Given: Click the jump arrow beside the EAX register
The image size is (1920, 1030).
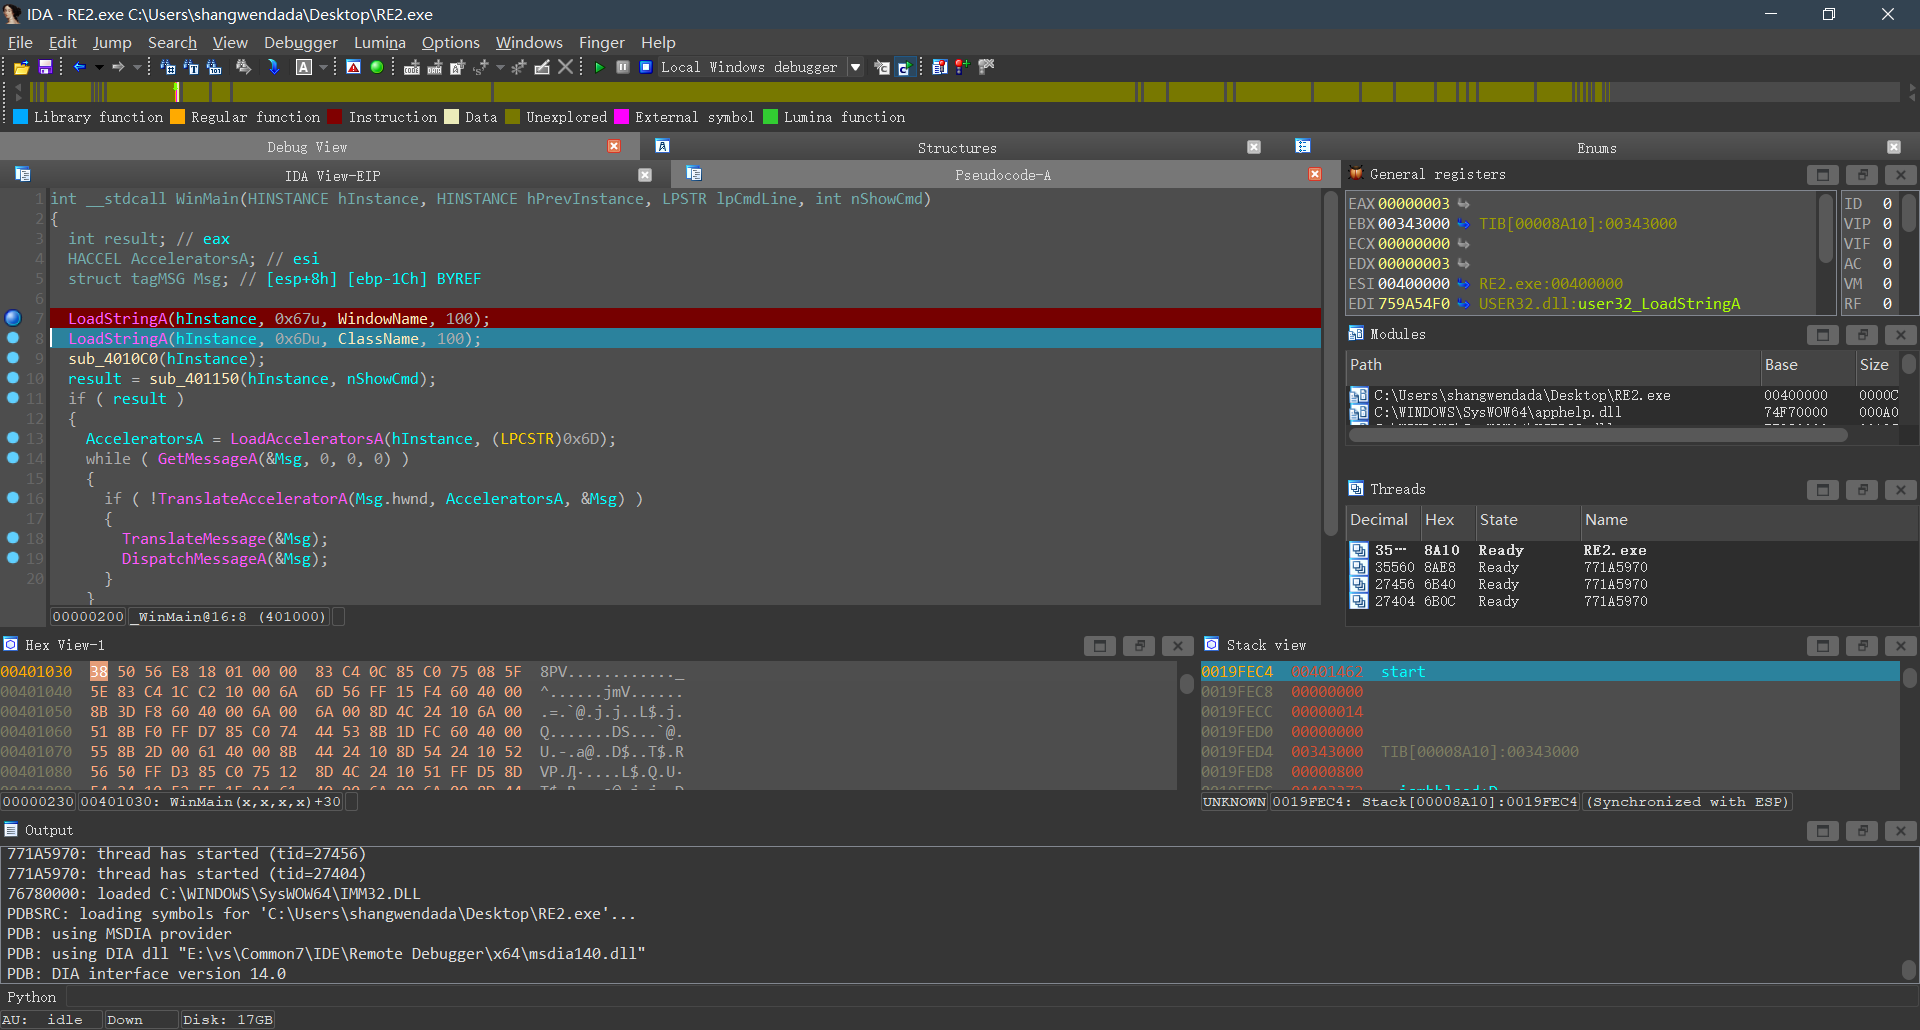Looking at the screenshot, I should pos(1464,204).
